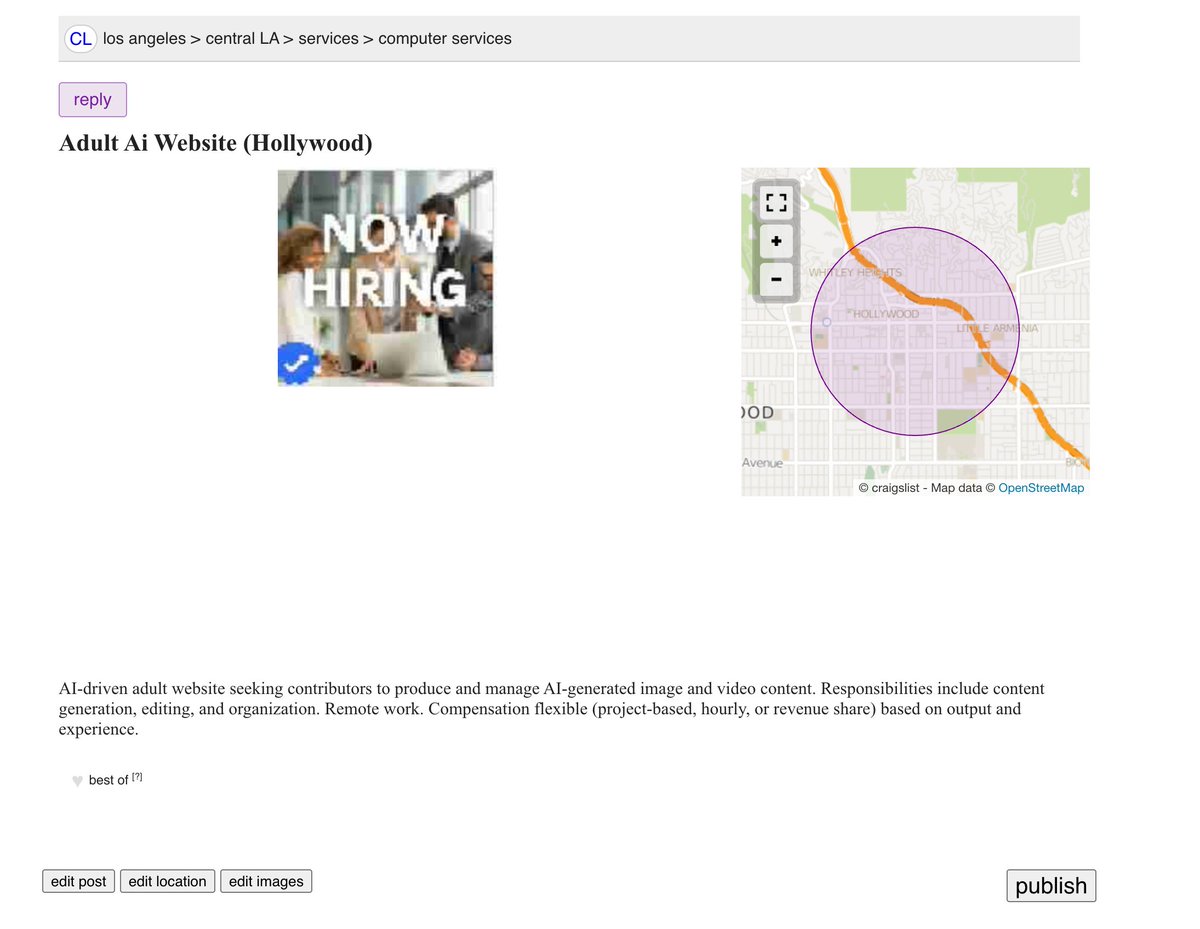Click the best of heart icon
The image size is (1200, 929).
pyautogui.click(x=77, y=781)
